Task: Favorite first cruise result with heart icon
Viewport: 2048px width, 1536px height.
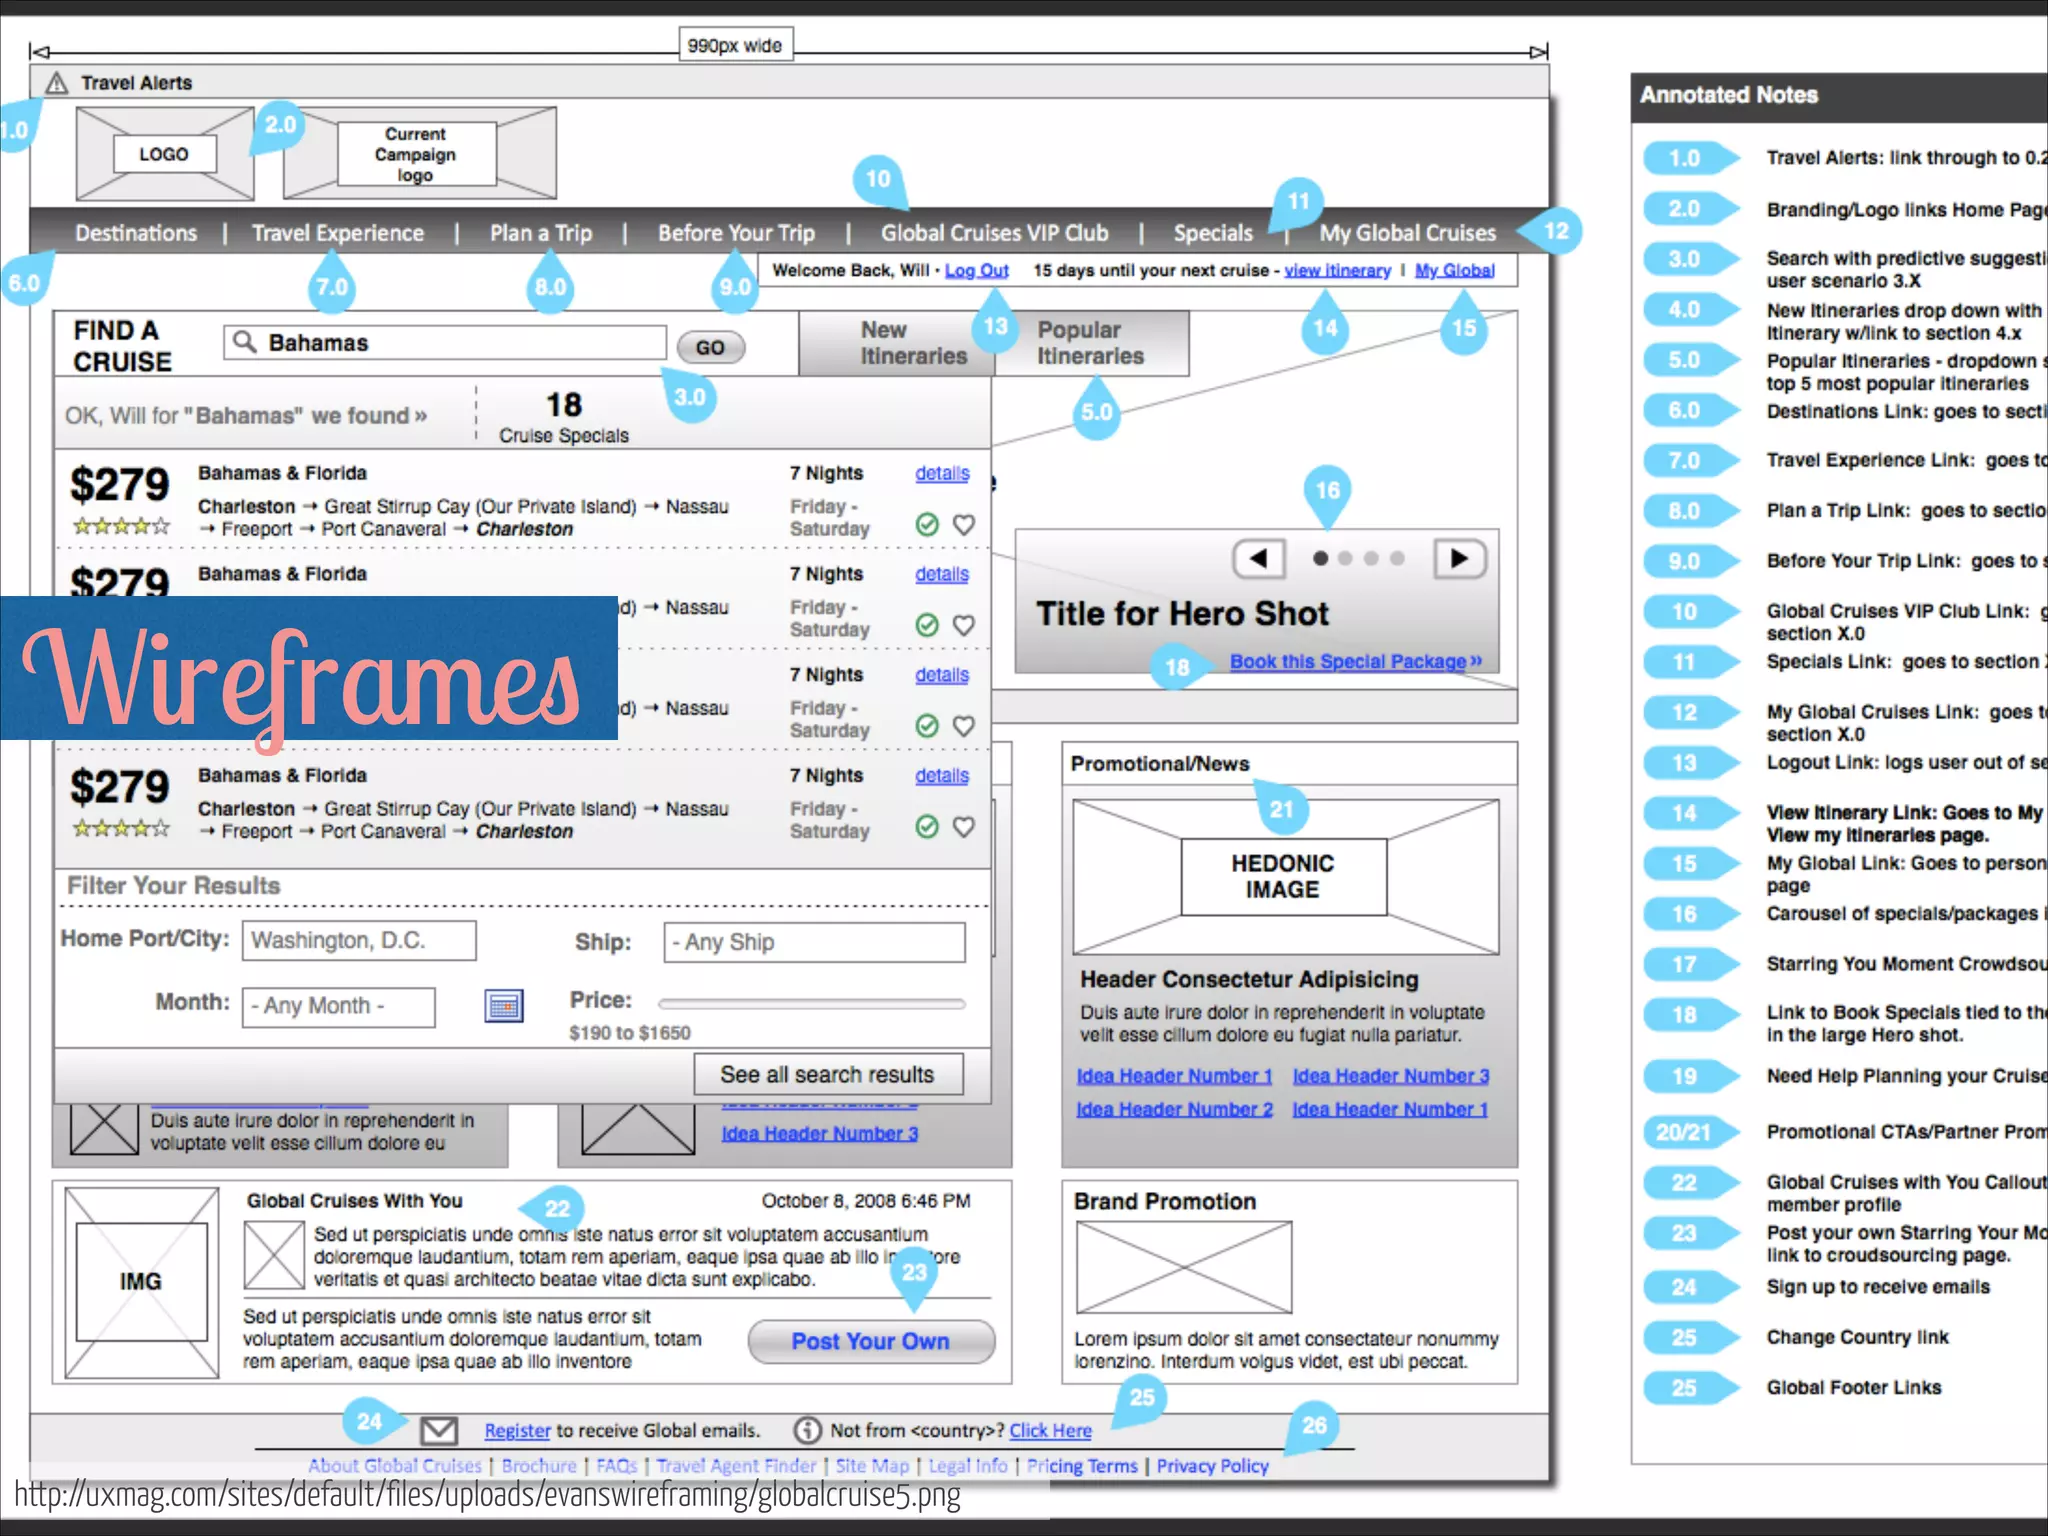Action: 964,524
